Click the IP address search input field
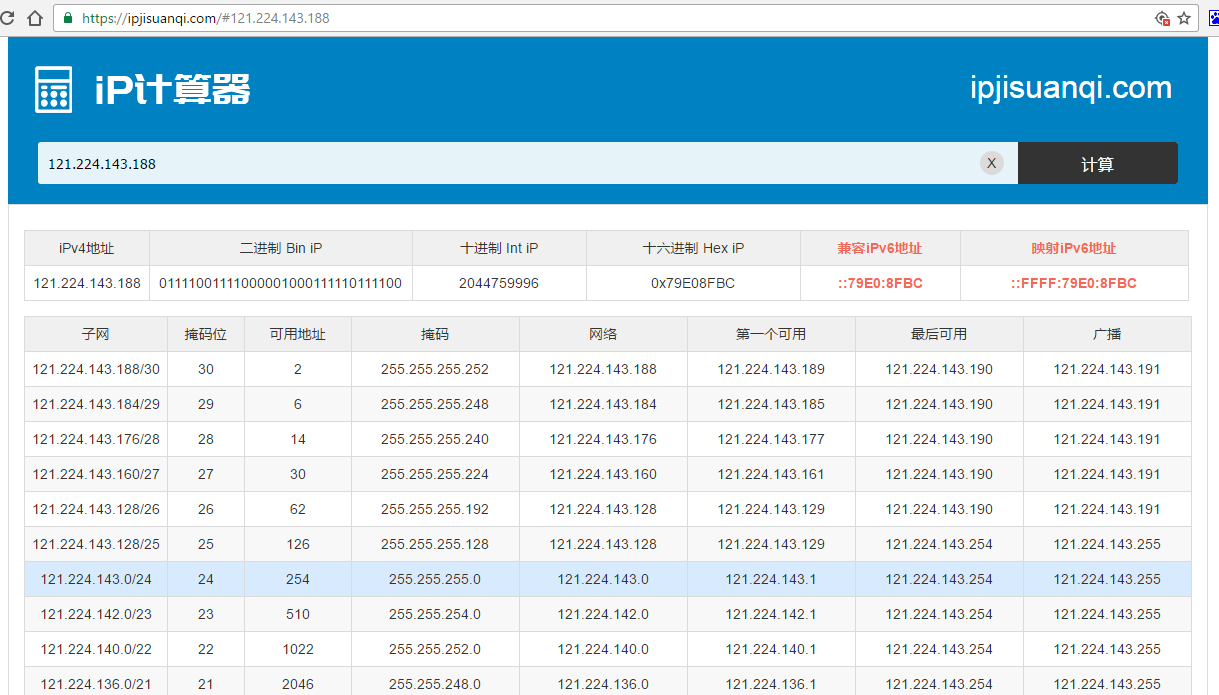Image resolution: width=1219 pixels, height=695 pixels. pos(400,162)
